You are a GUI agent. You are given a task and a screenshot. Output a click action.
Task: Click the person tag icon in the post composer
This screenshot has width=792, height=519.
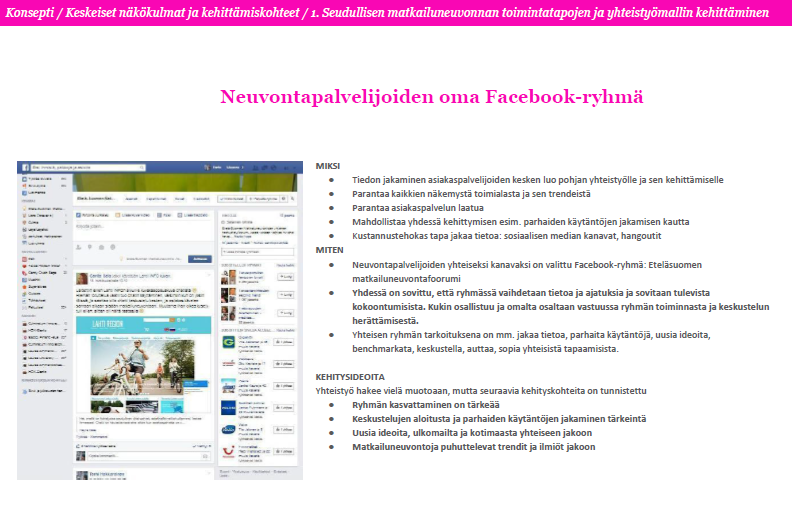pos(79,247)
